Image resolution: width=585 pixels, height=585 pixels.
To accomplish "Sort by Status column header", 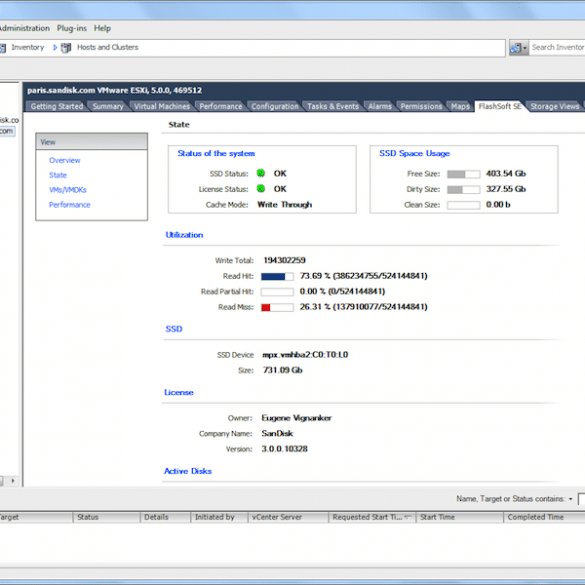I will [106, 517].
